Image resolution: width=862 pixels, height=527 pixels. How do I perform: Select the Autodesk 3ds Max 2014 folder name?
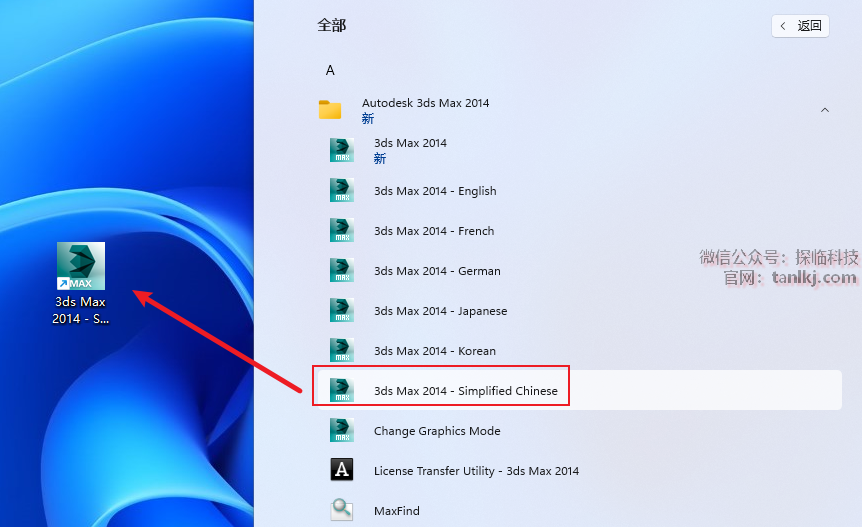pos(426,103)
